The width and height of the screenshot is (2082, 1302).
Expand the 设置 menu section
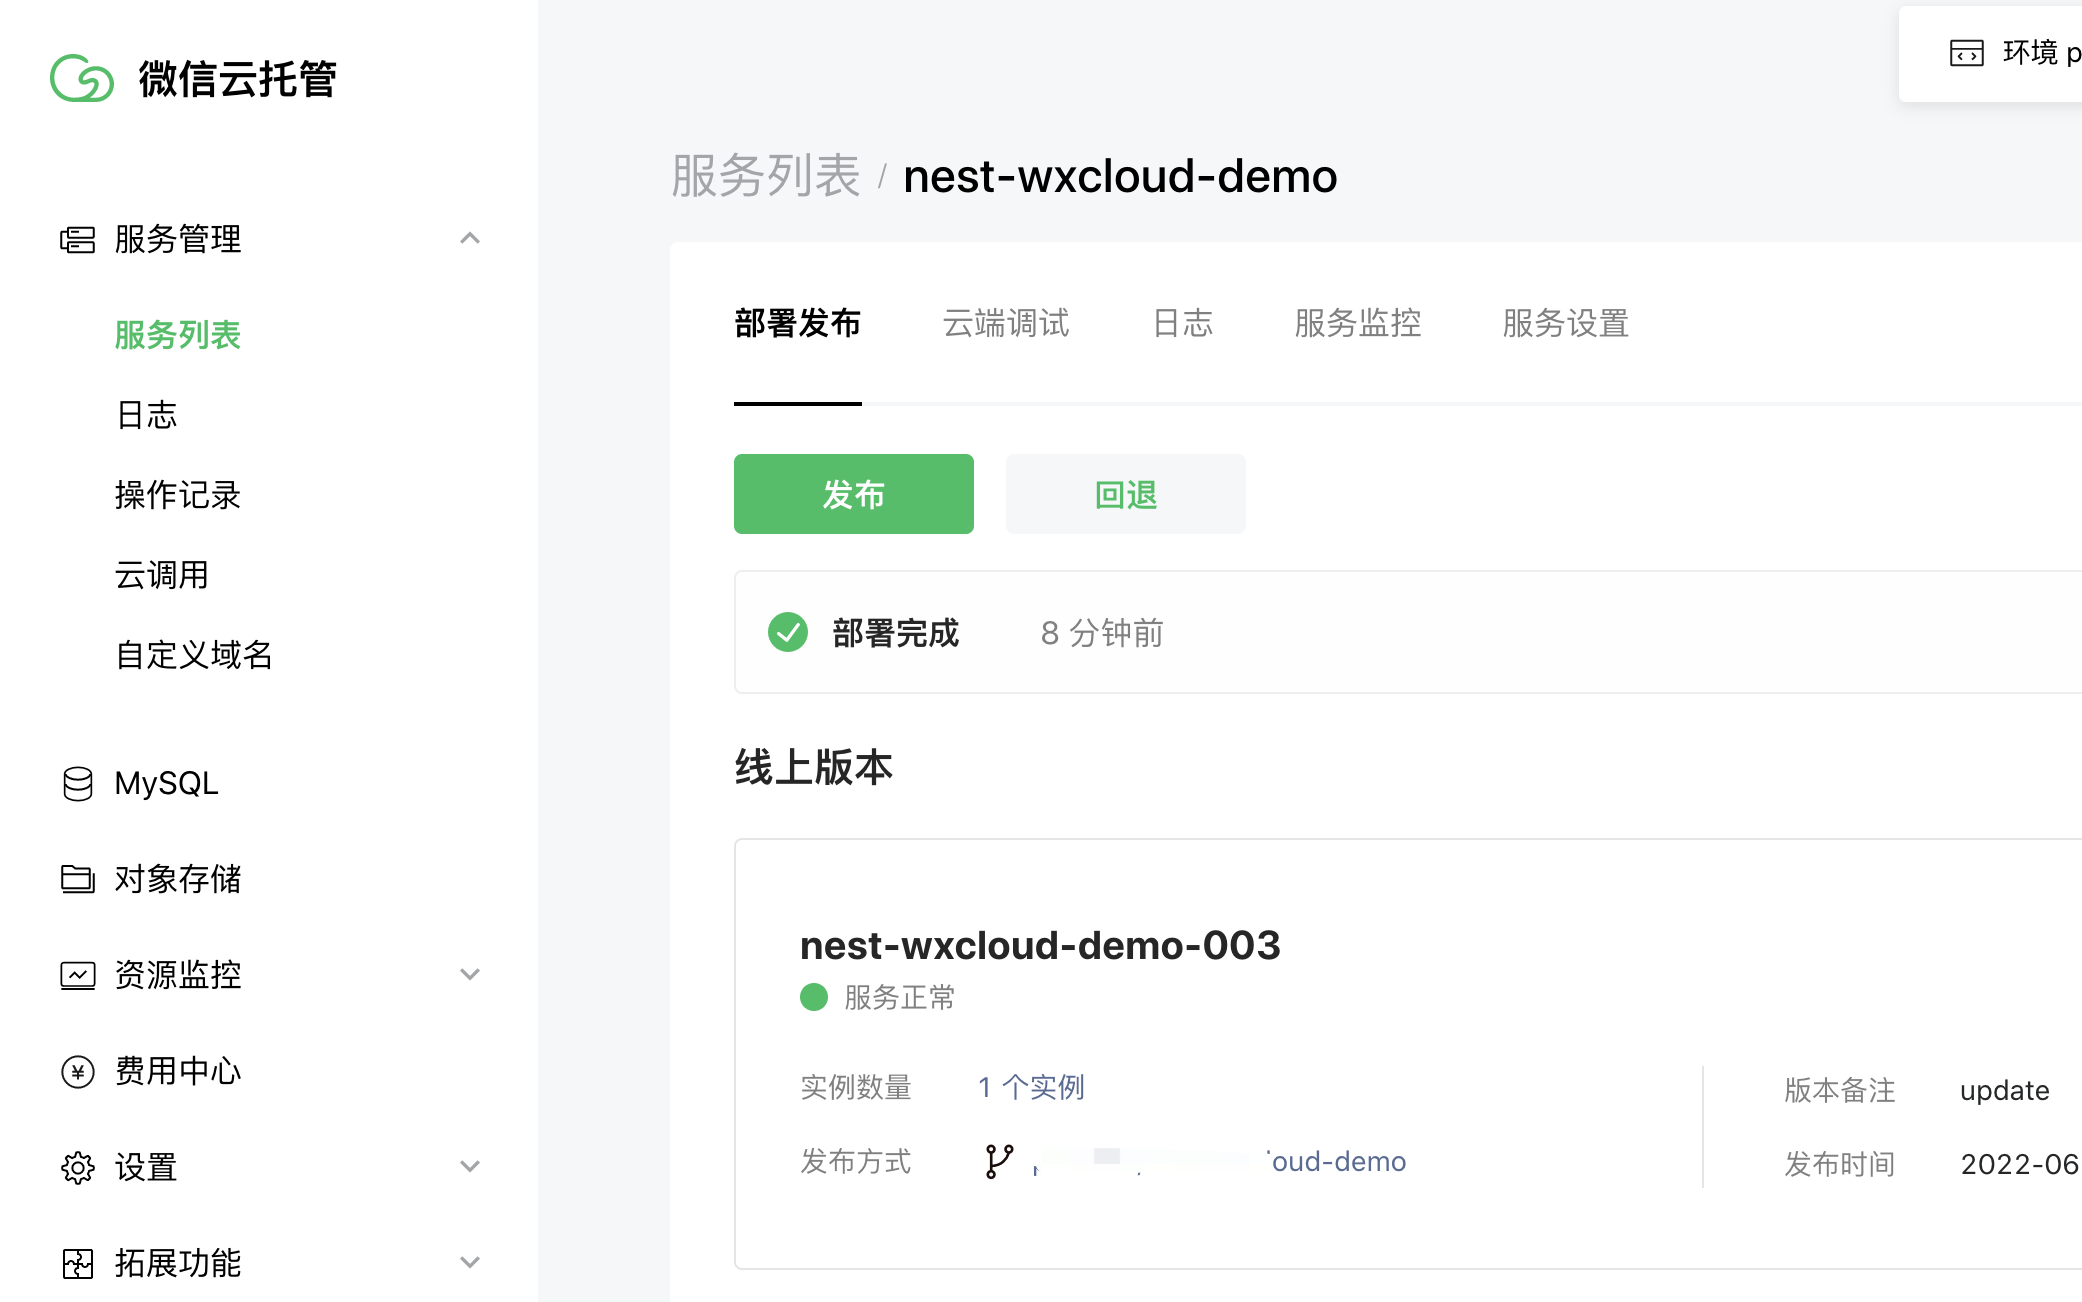(x=470, y=1166)
